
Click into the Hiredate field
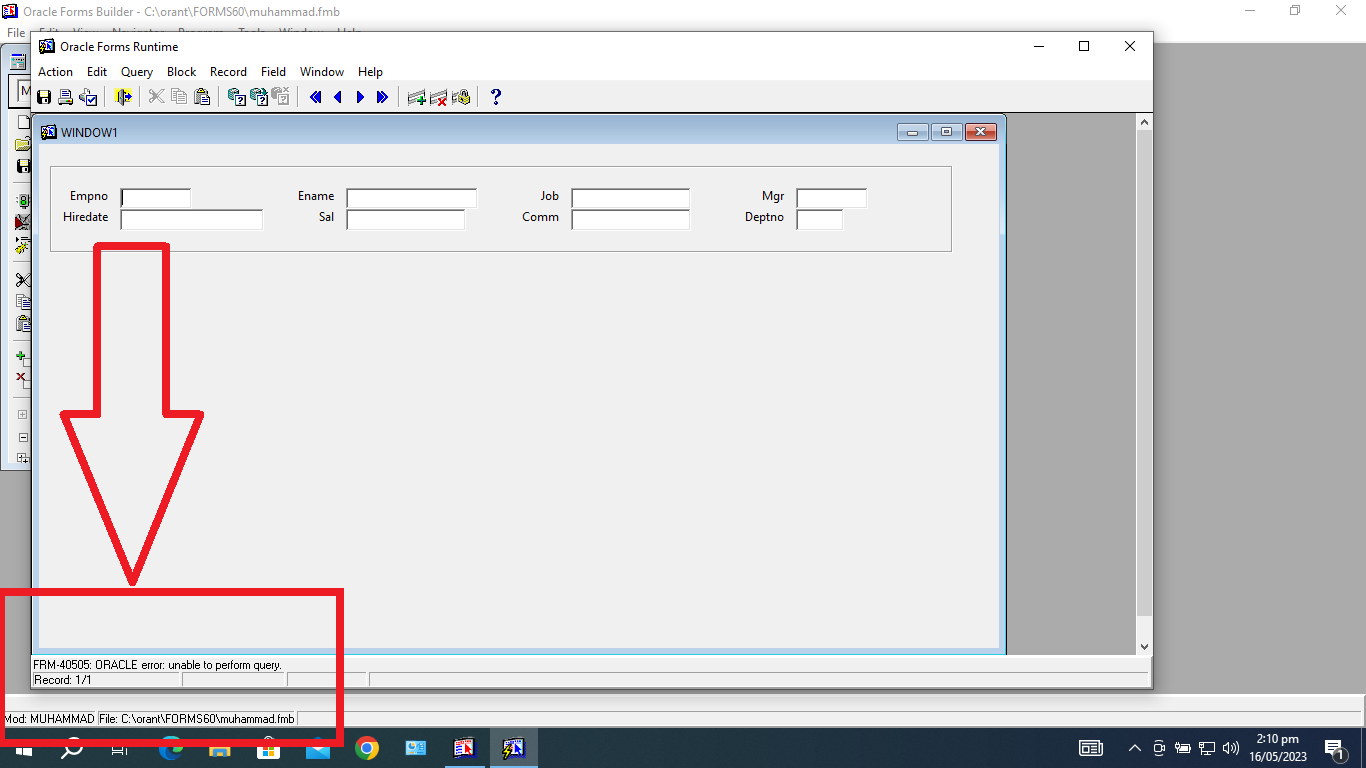[191, 219]
